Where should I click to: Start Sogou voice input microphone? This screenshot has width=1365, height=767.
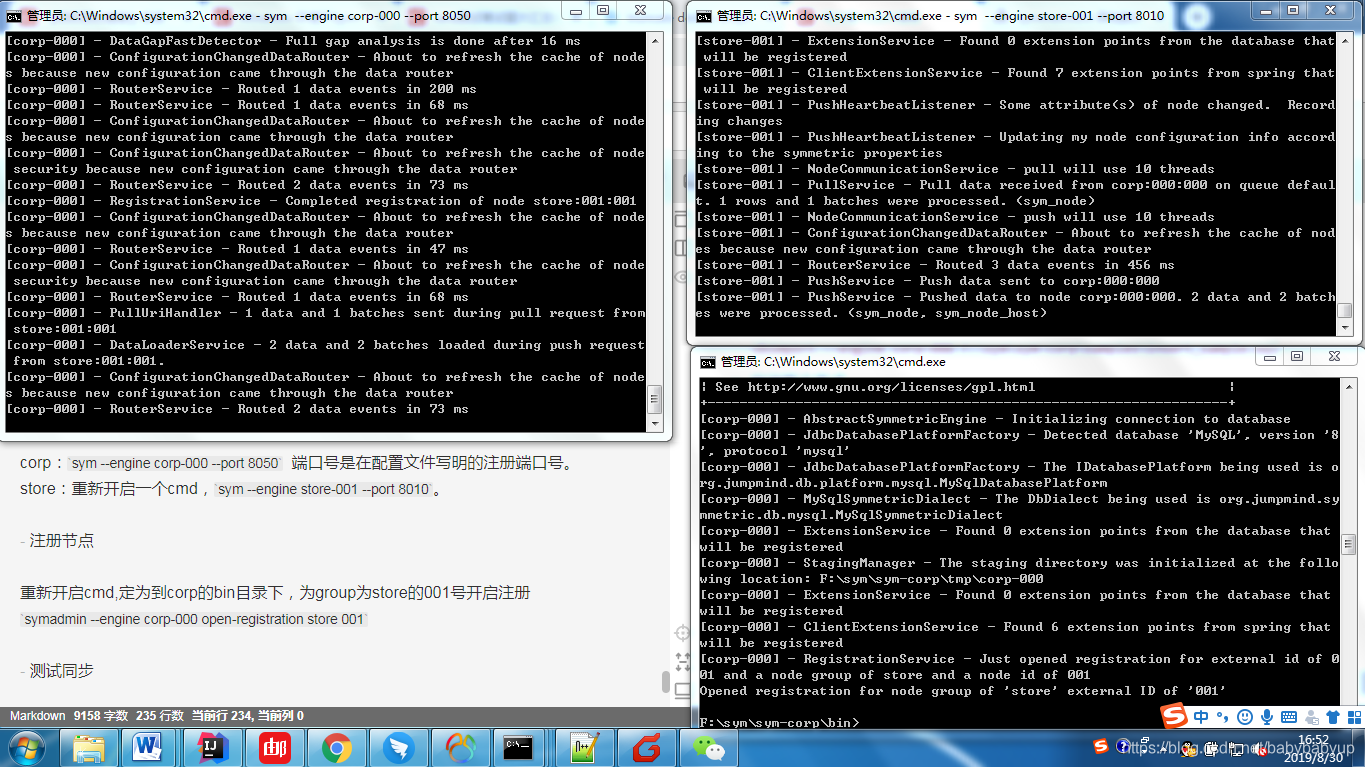point(1266,717)
